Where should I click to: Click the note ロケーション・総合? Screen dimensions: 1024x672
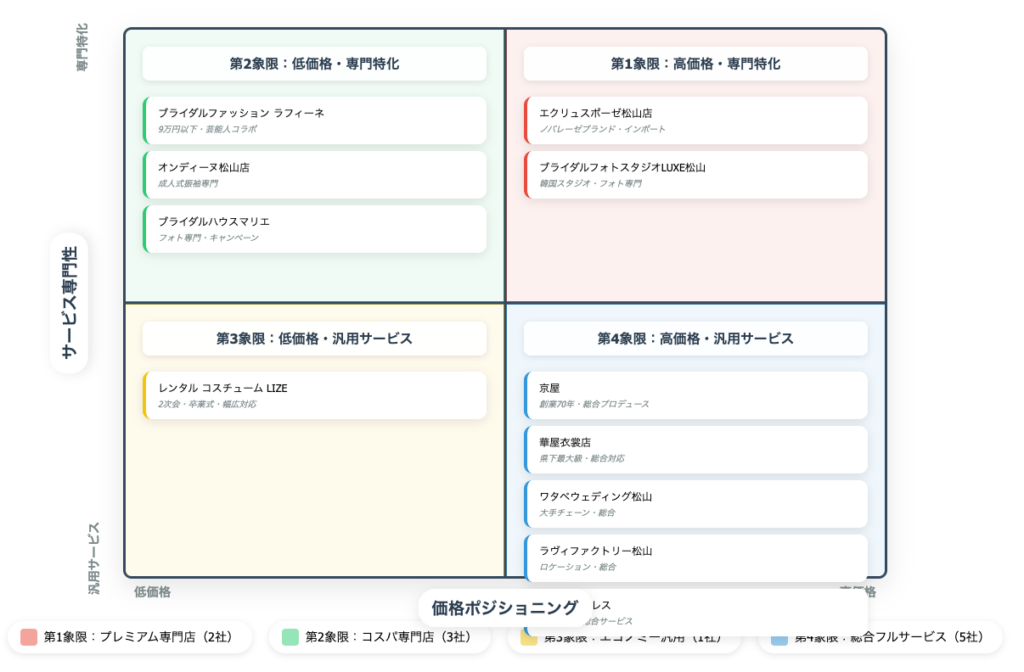point(577,567)
